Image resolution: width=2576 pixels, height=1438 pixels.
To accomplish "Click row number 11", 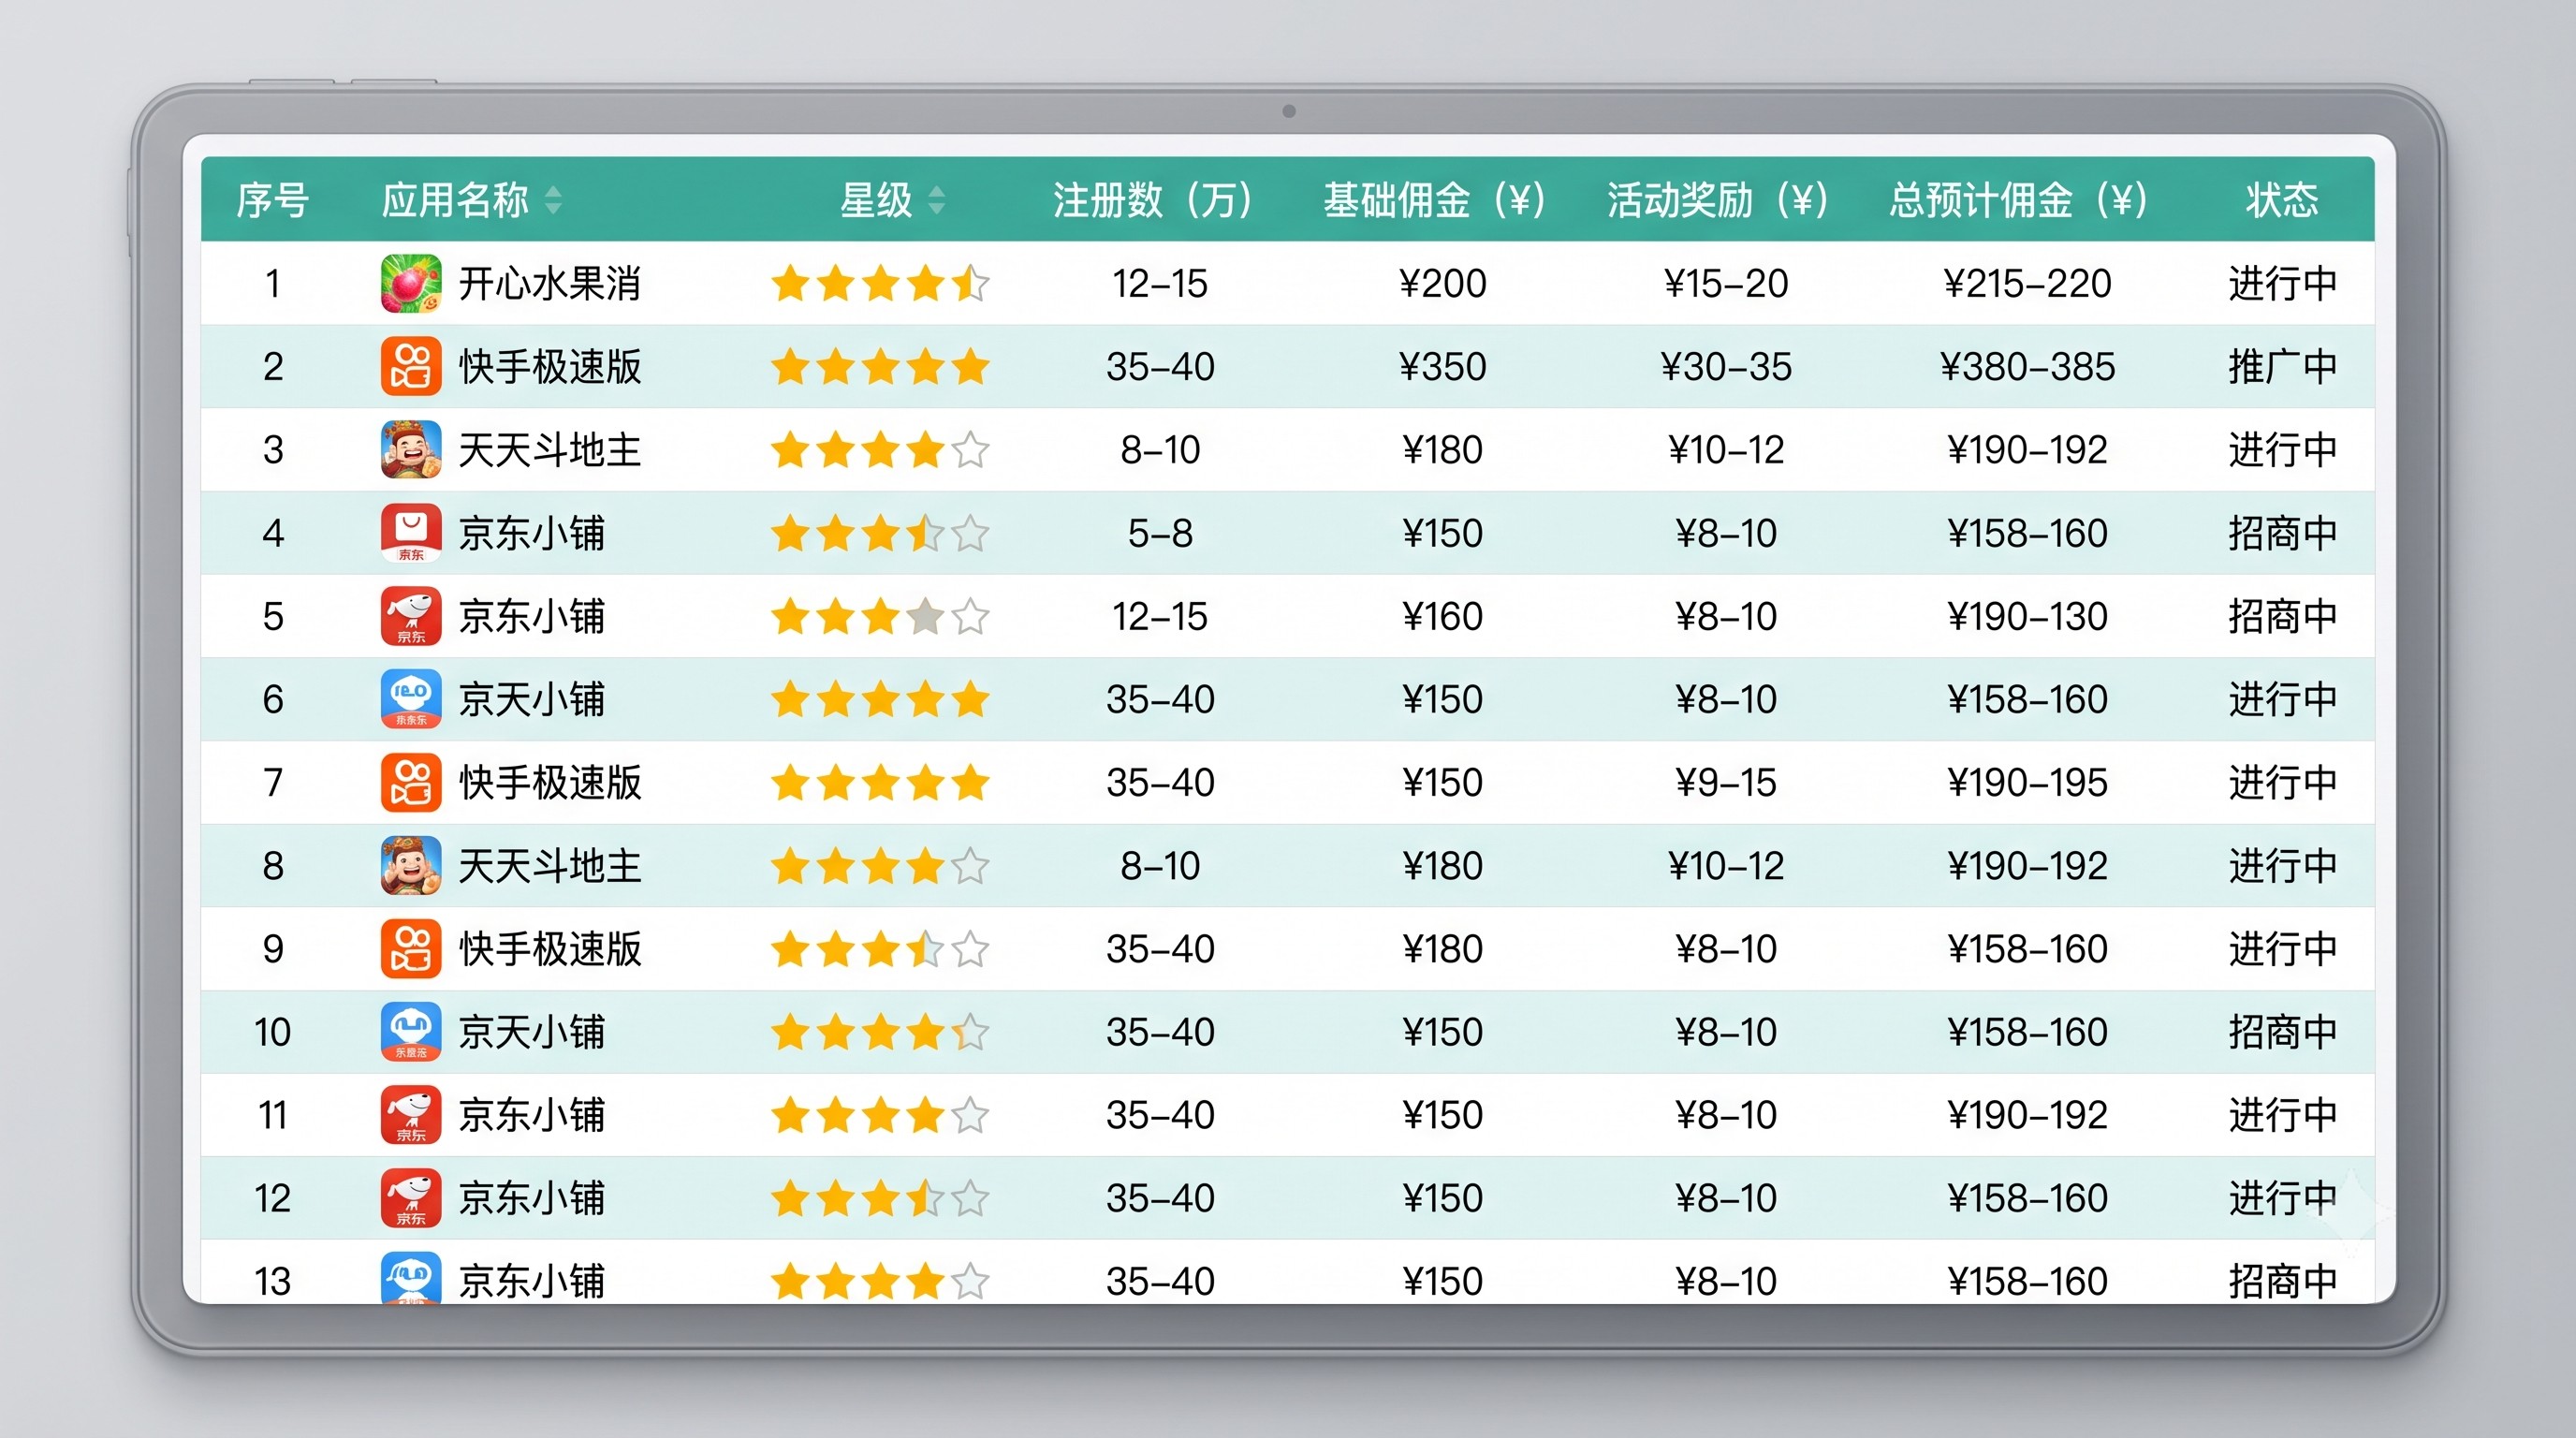I will pos(272,1114).
